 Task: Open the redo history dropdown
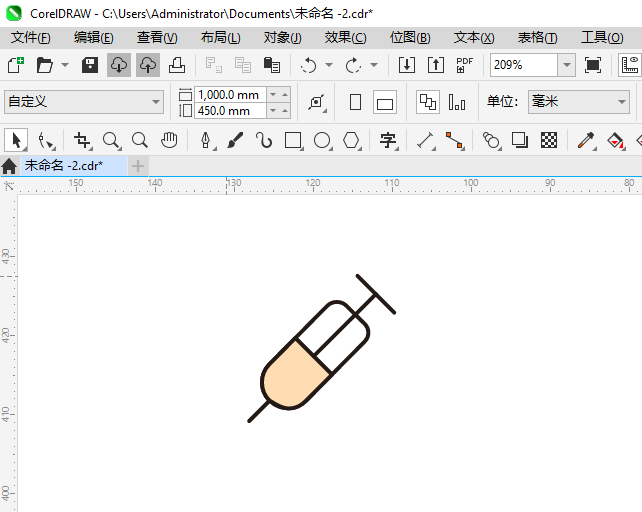373,65
